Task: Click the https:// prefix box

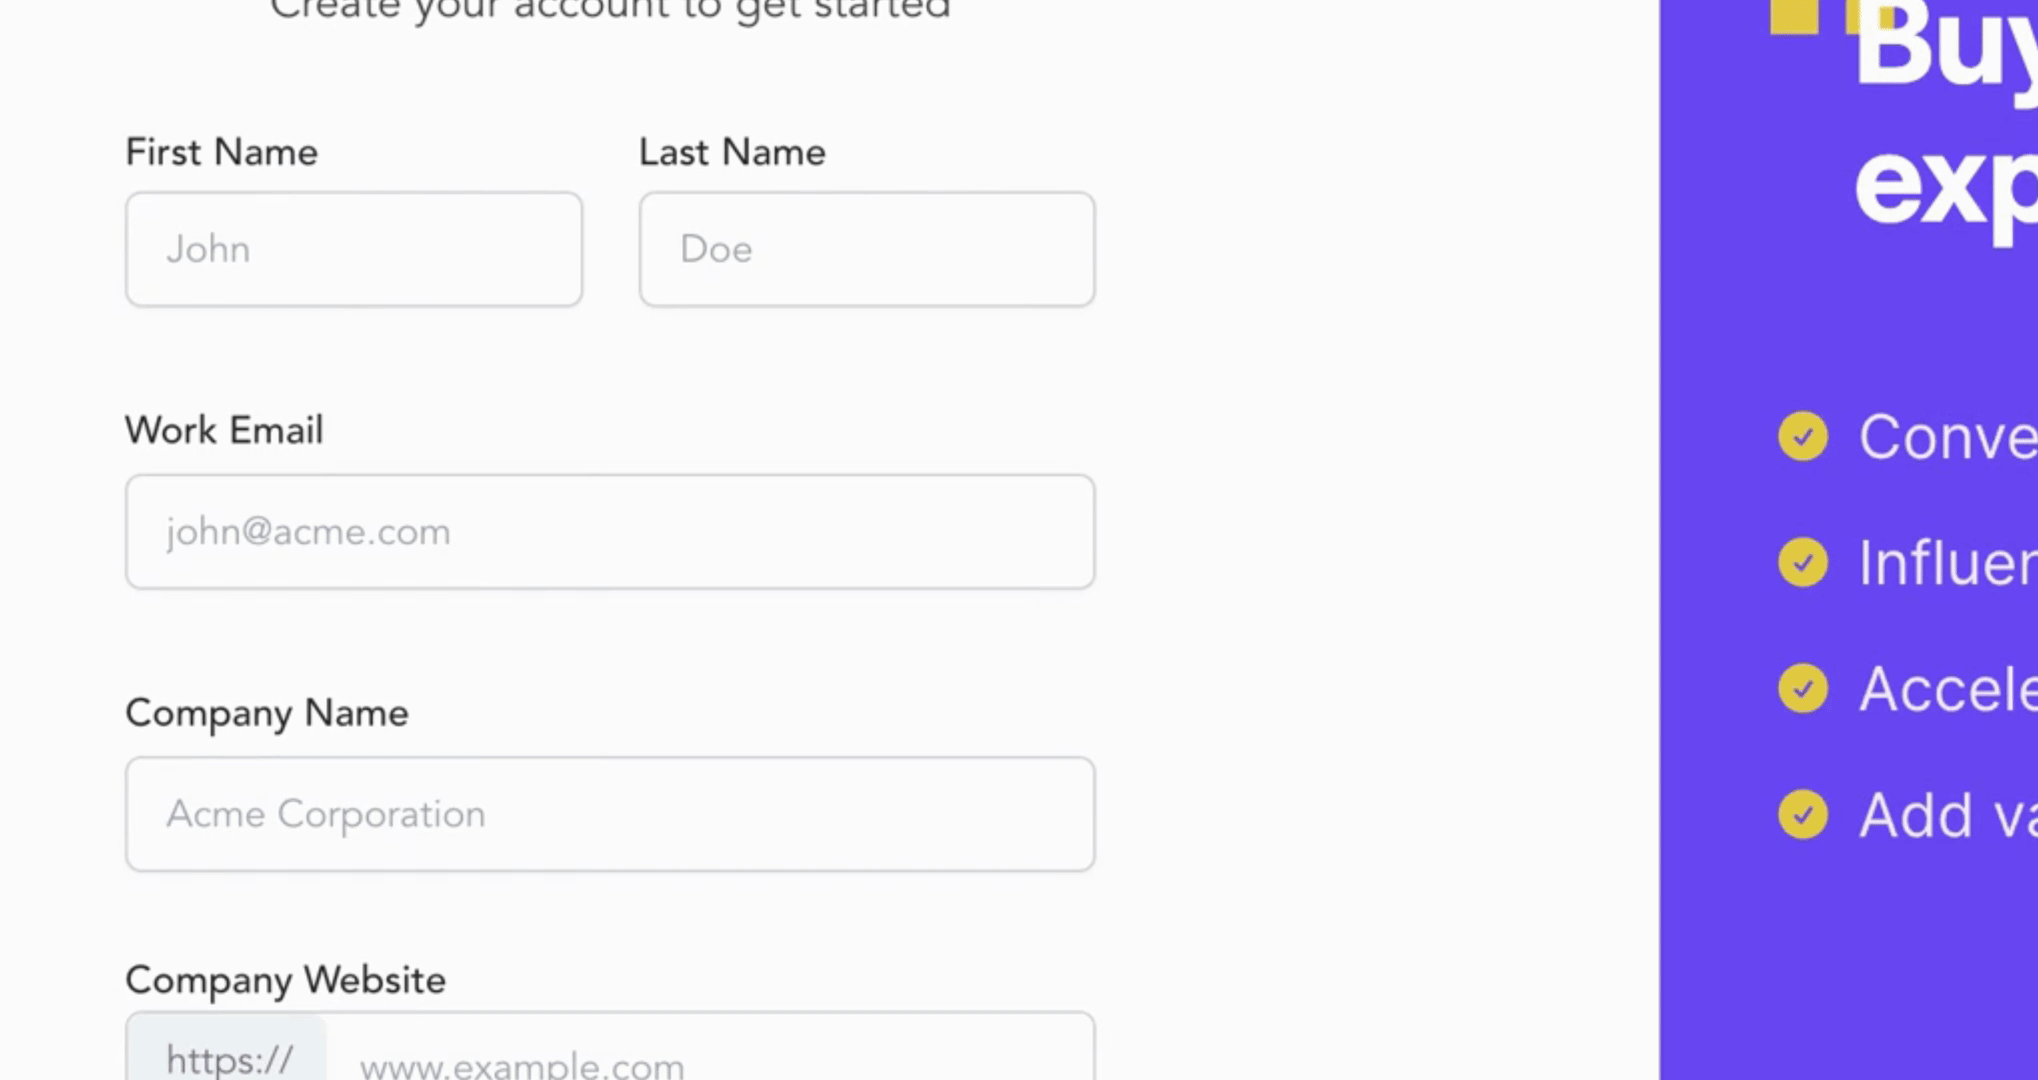Action: point(228,1056)
